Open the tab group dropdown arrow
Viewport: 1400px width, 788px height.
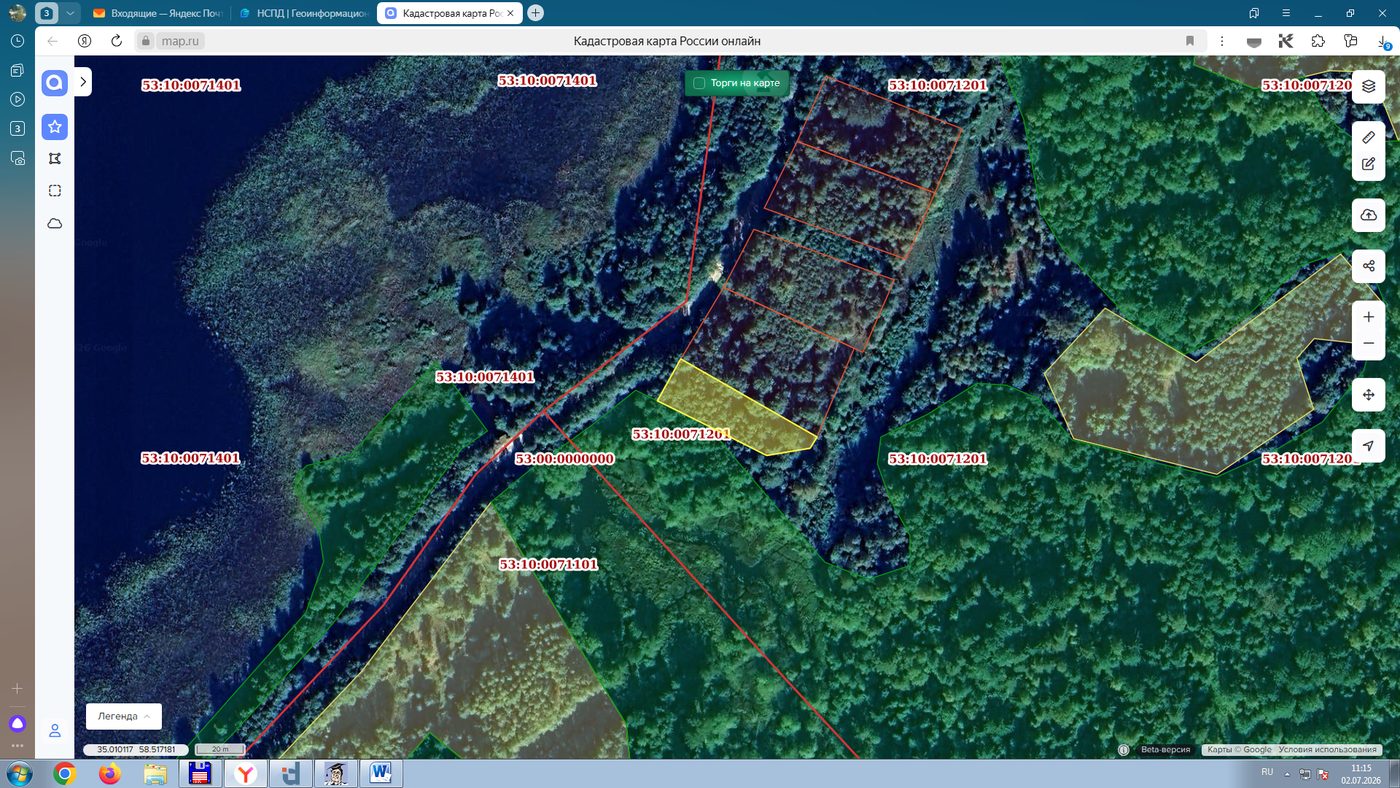(70, 13)
